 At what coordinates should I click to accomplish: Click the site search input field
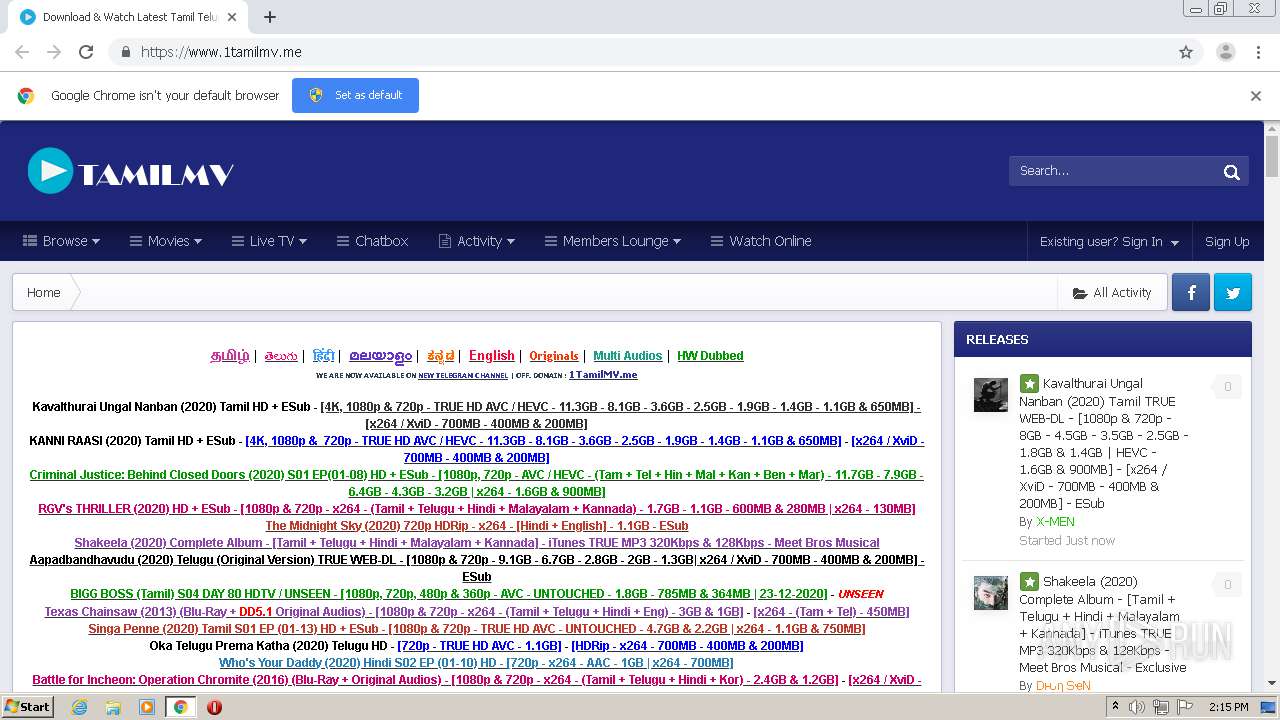[1112, 171]
